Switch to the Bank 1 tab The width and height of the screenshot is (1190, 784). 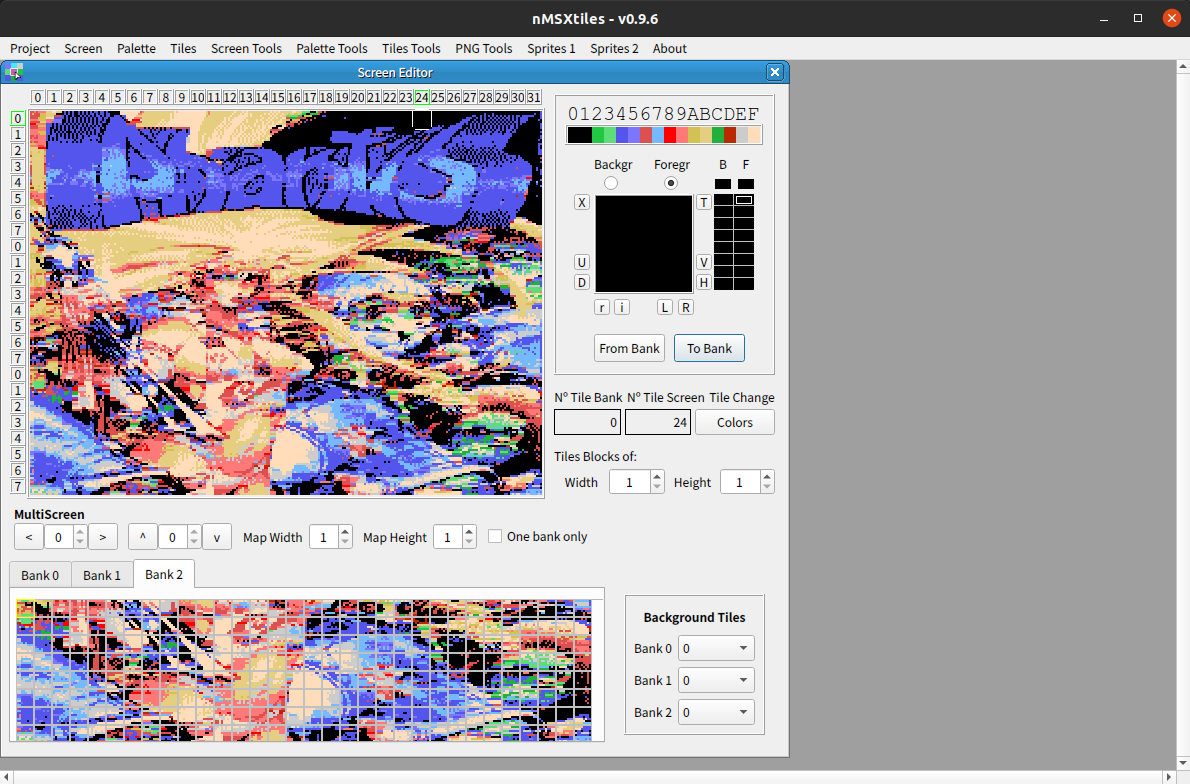(x=102, y=575)
